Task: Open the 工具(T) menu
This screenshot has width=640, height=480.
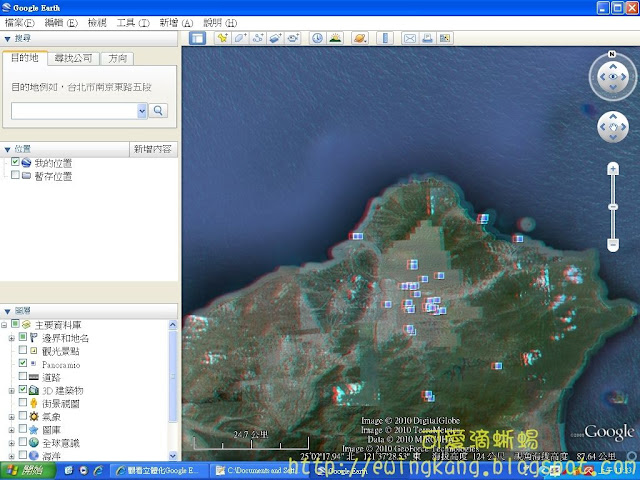Action: click(x=133, y=23)
